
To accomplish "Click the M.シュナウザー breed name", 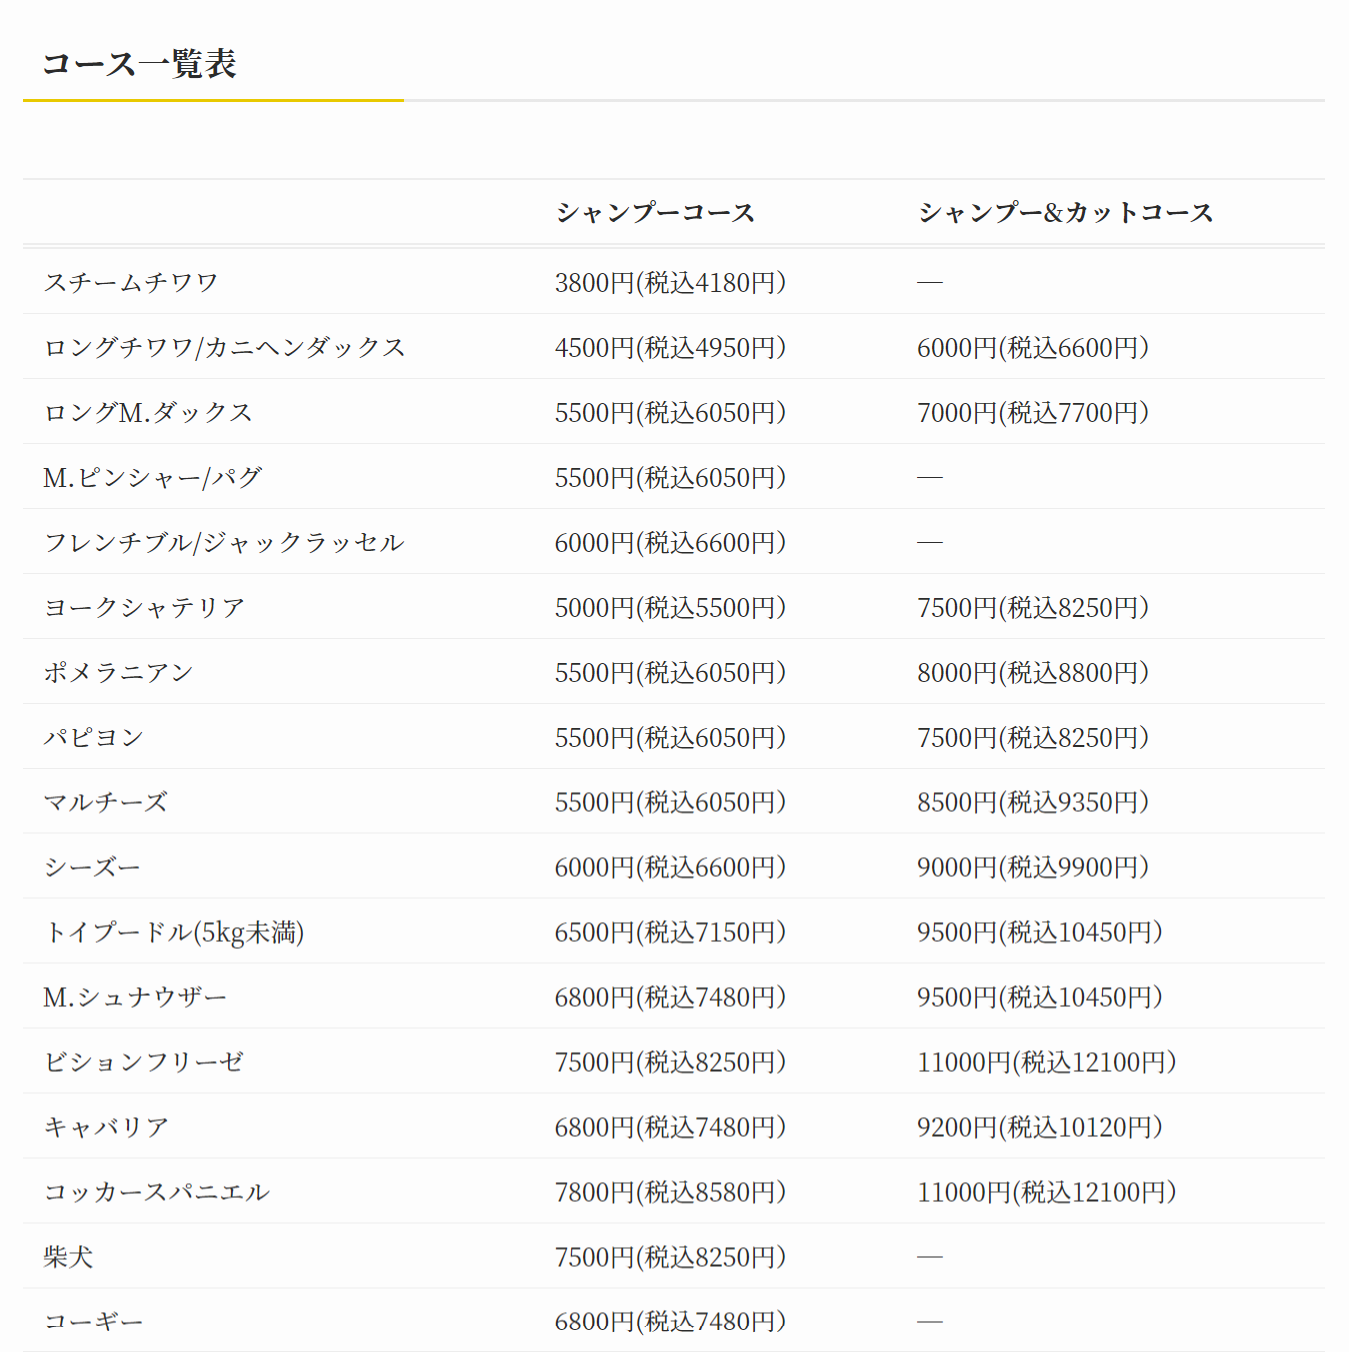I will pyautogui.click(x=135, y=997).
